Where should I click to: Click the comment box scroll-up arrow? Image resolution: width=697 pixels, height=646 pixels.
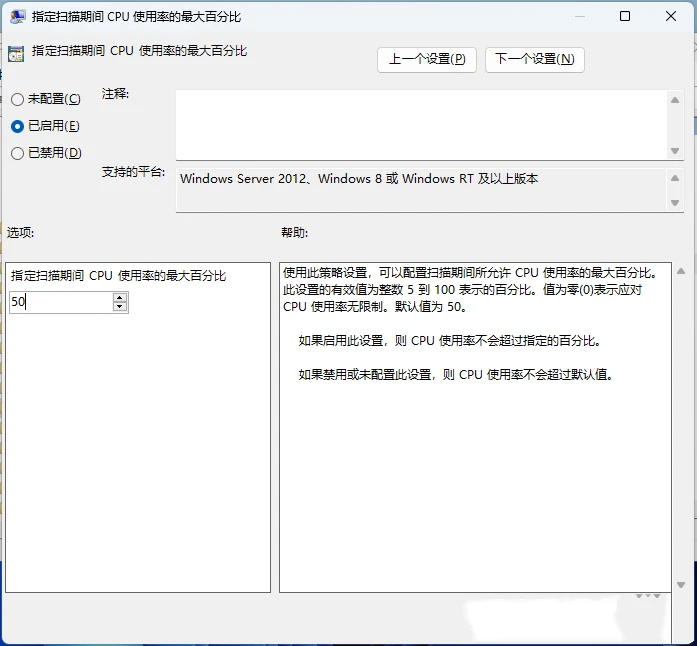point(675,100)
